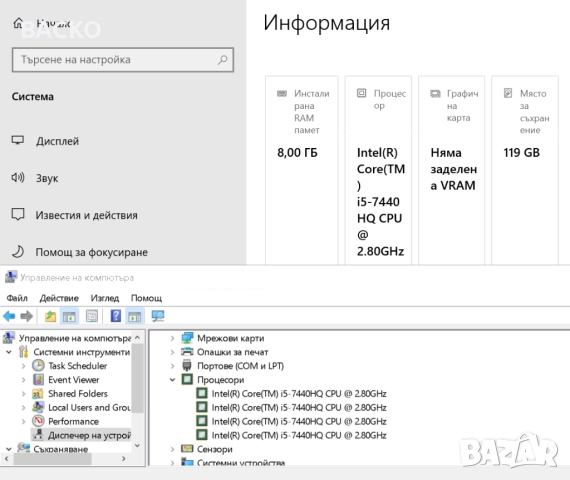Click the scan for hardware changes monitor icon
570x480 pixels.
tap(158, 316)
